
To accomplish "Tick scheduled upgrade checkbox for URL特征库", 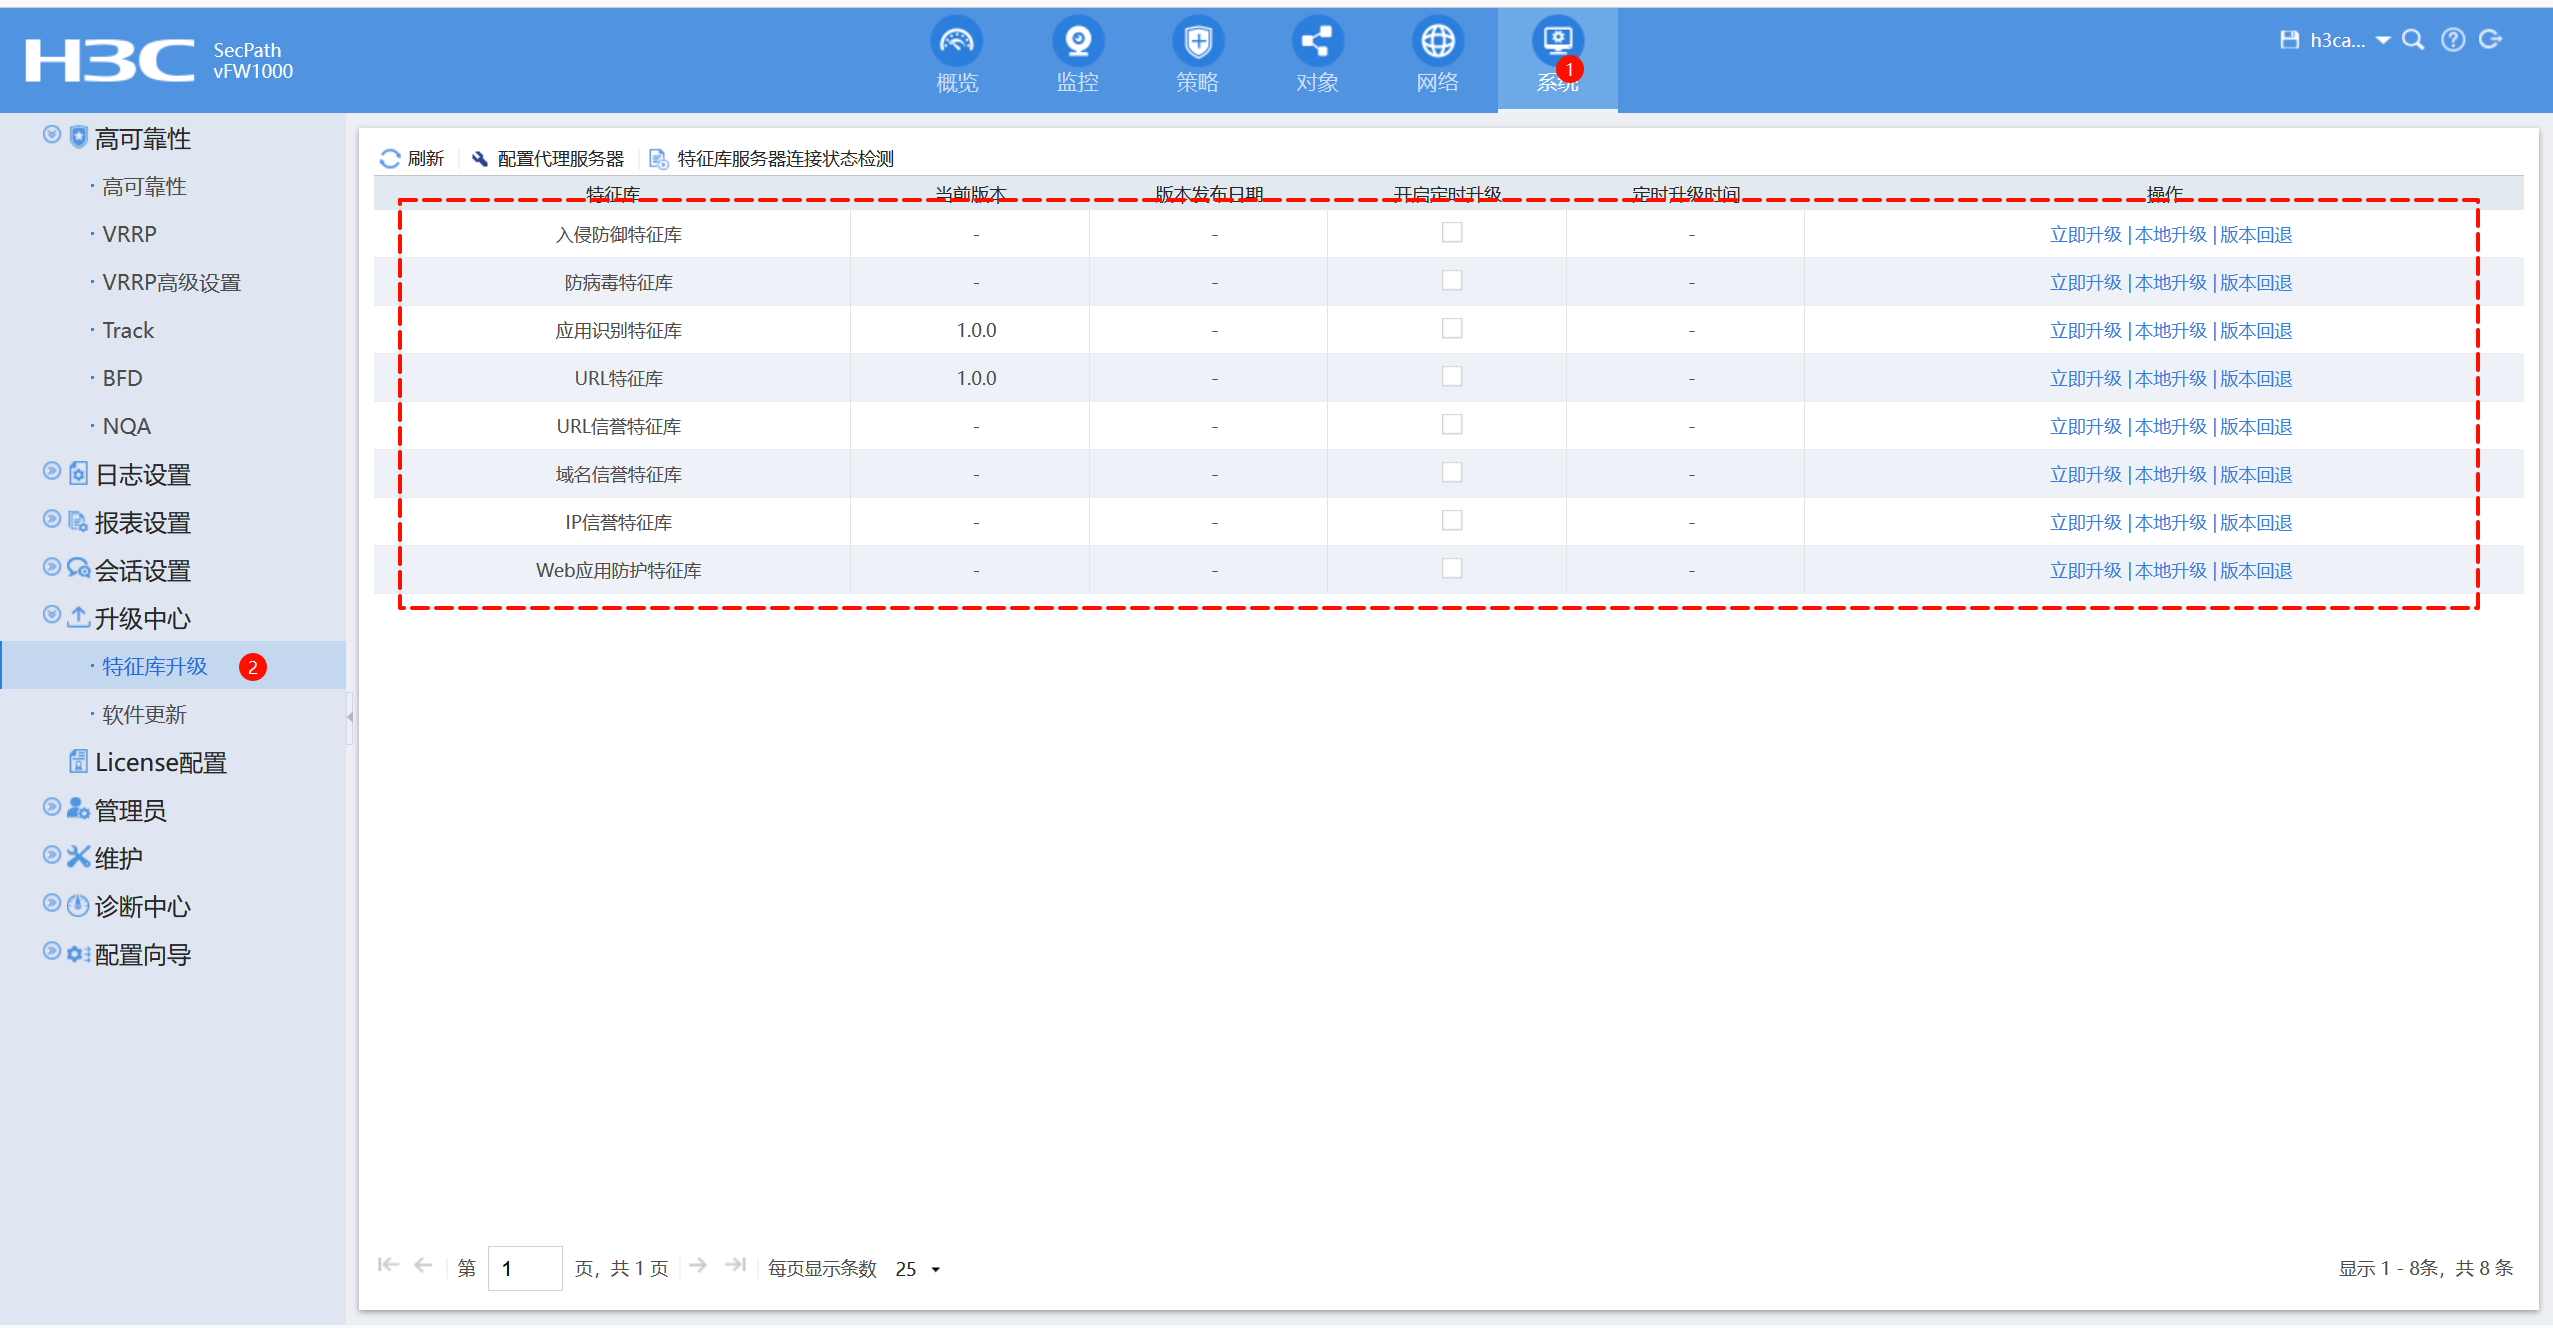I will coord(1452,377).
